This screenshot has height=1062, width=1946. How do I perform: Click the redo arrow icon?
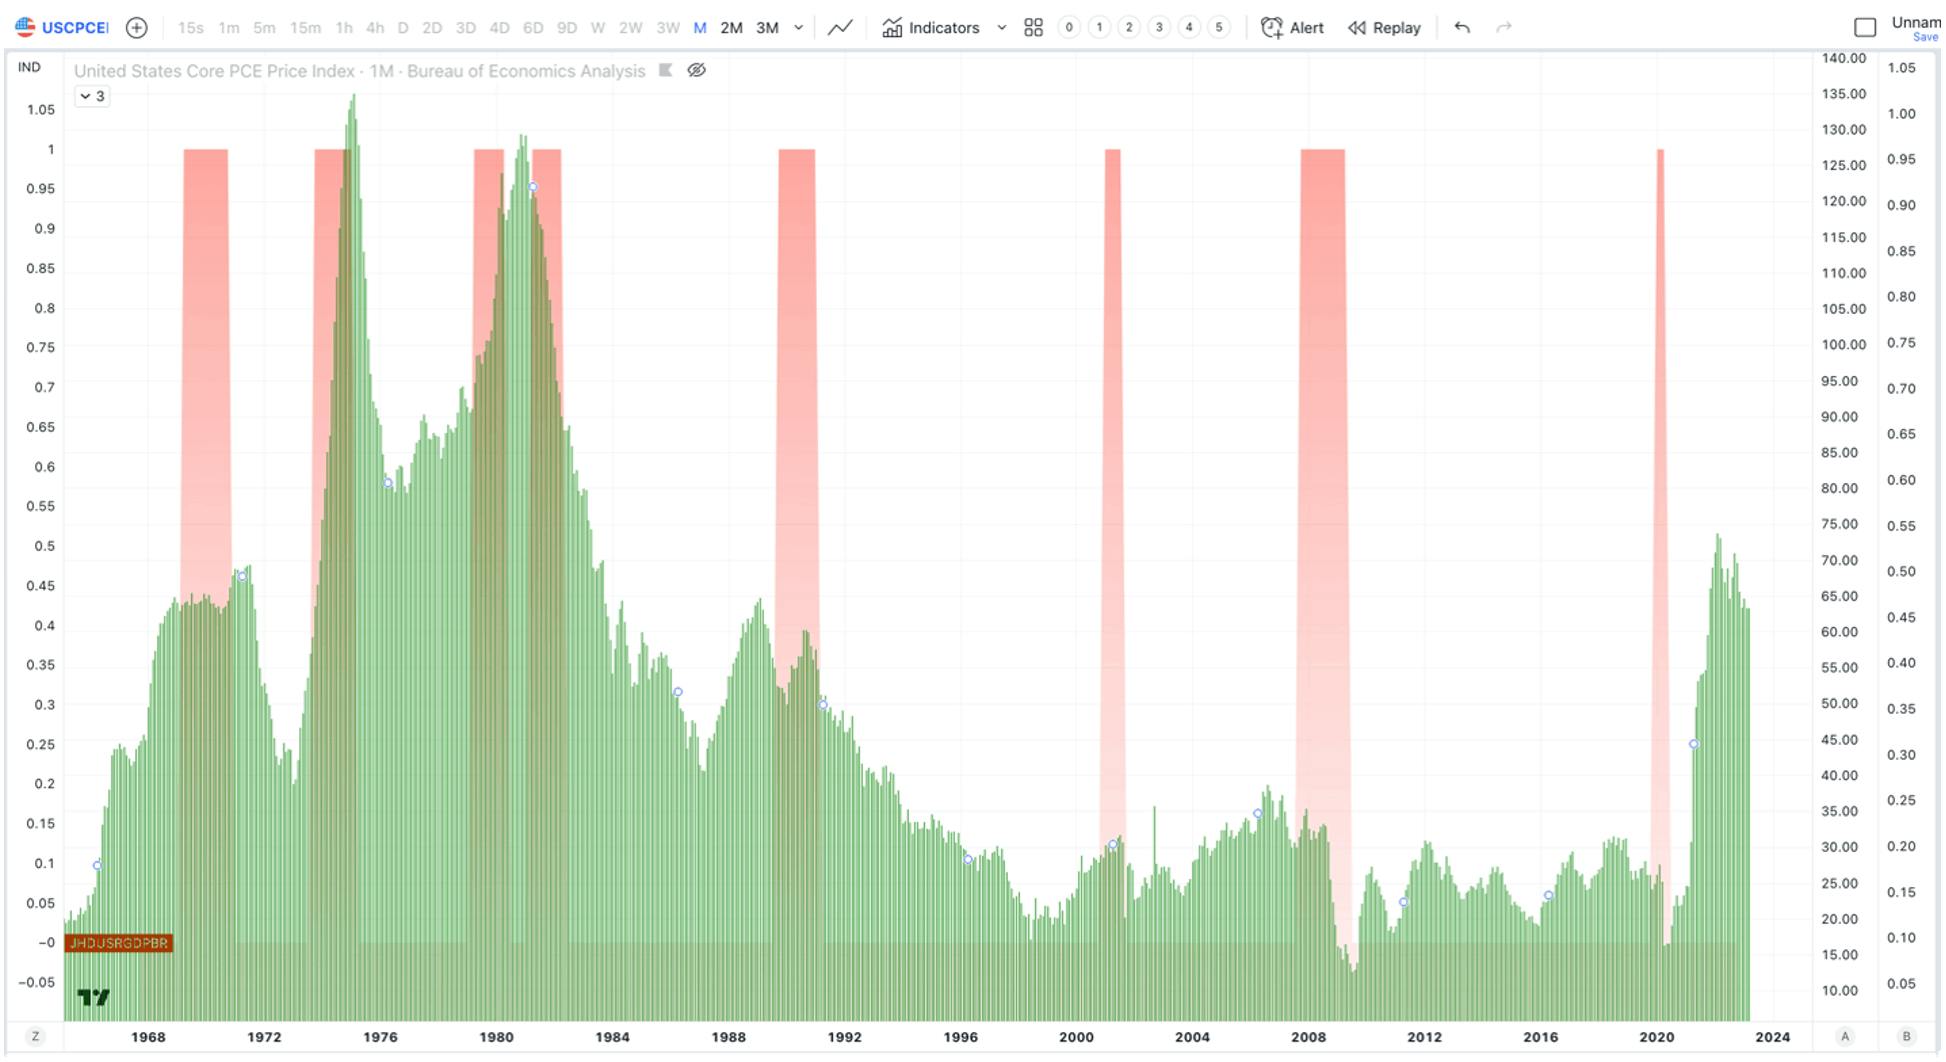[x=1504, y=28]
